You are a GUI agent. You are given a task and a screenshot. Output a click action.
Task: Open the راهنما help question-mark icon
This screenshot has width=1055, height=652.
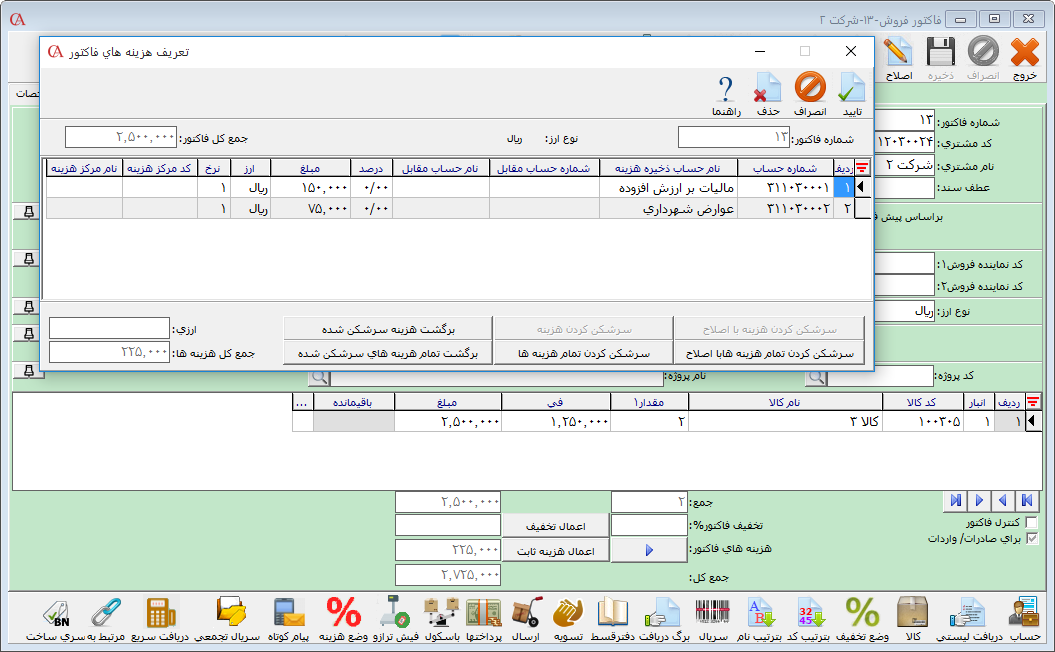[x=726, y=88]
